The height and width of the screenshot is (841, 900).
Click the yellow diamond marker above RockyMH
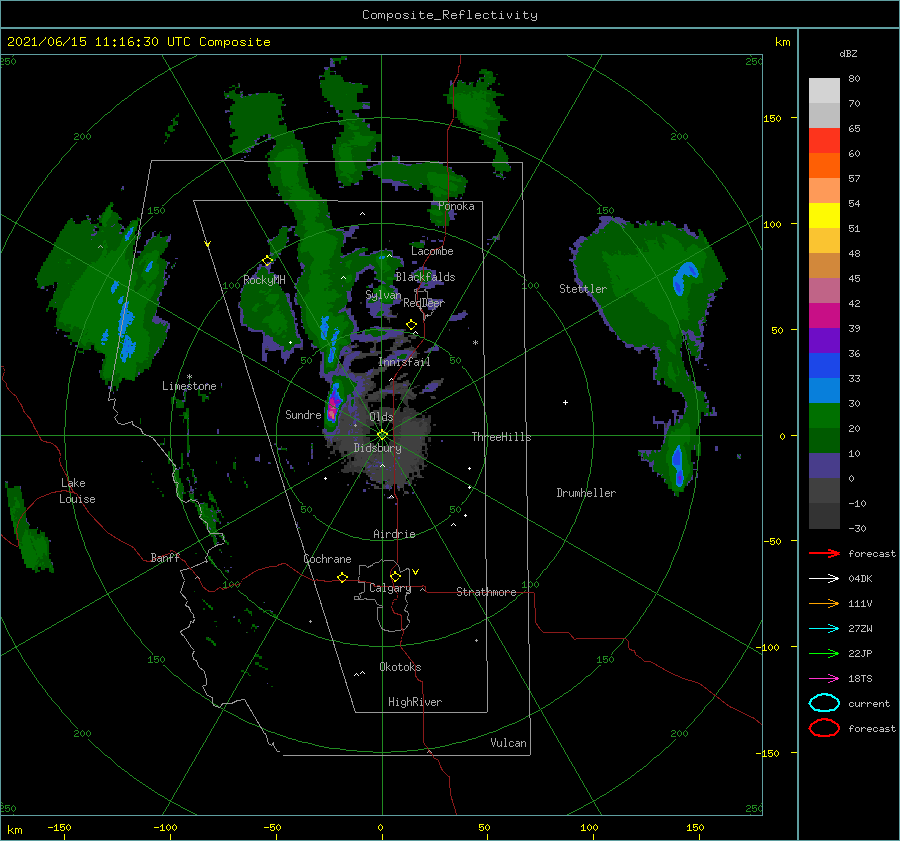coord(267,261)
